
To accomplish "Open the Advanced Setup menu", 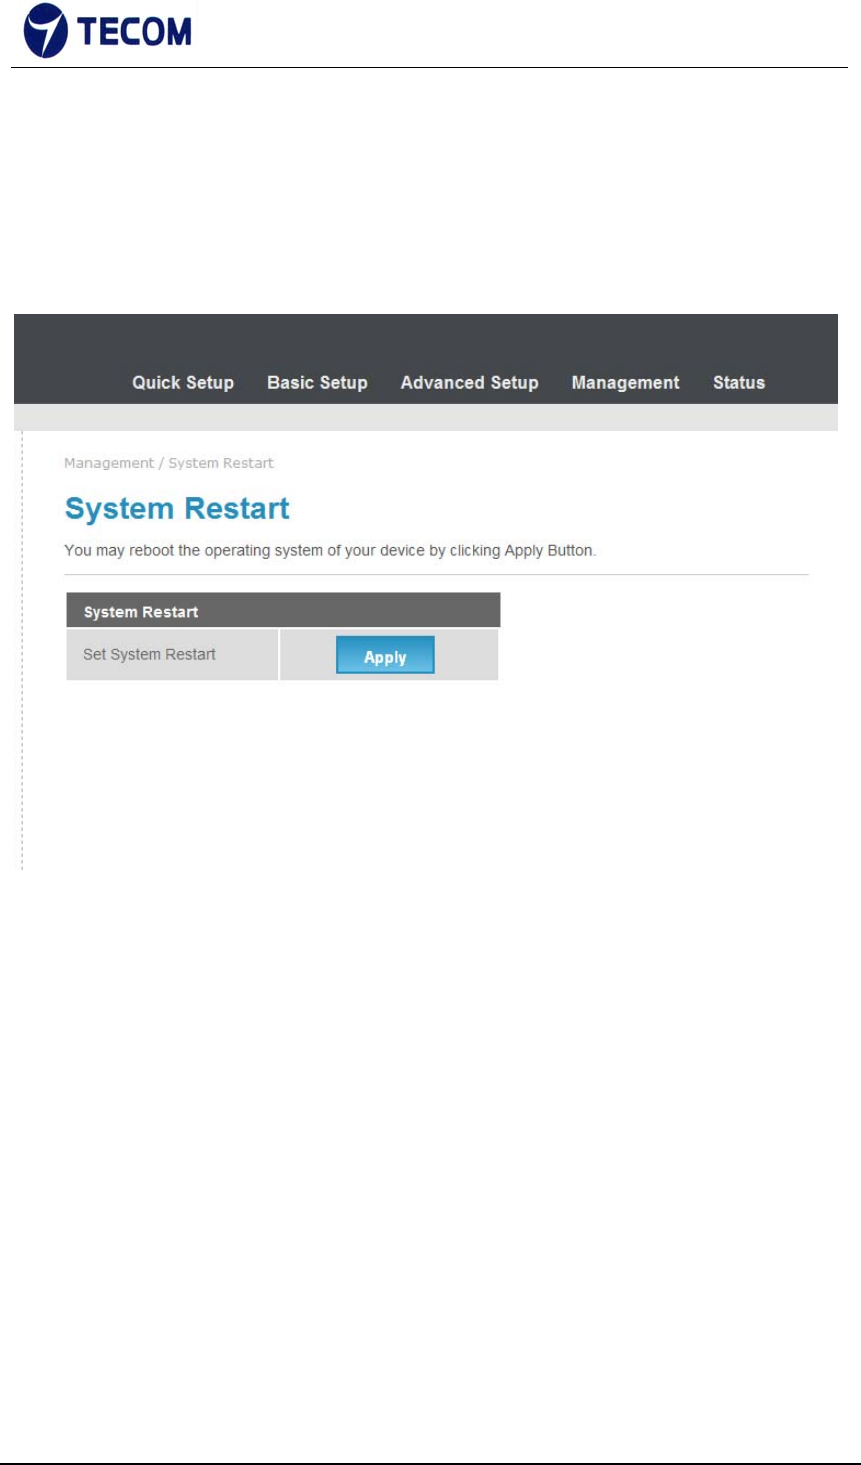I will 469,383.
